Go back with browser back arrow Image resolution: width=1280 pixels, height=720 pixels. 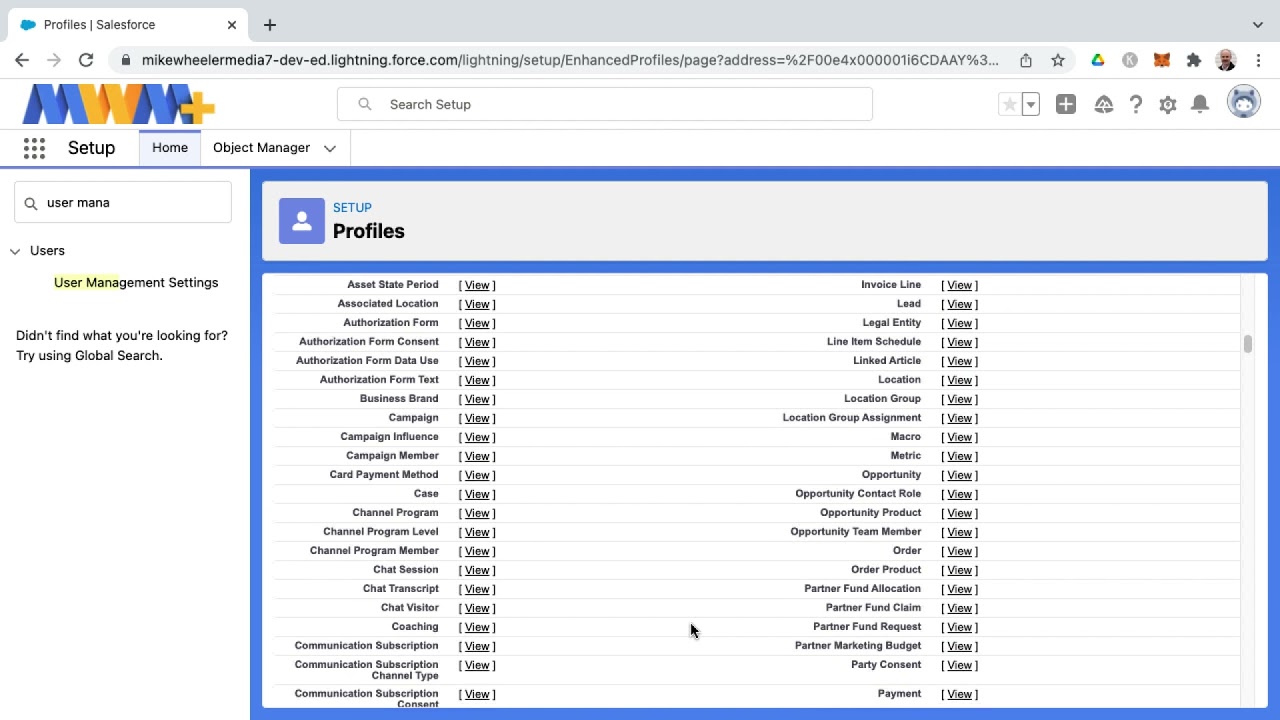click(x=22, y=60)
